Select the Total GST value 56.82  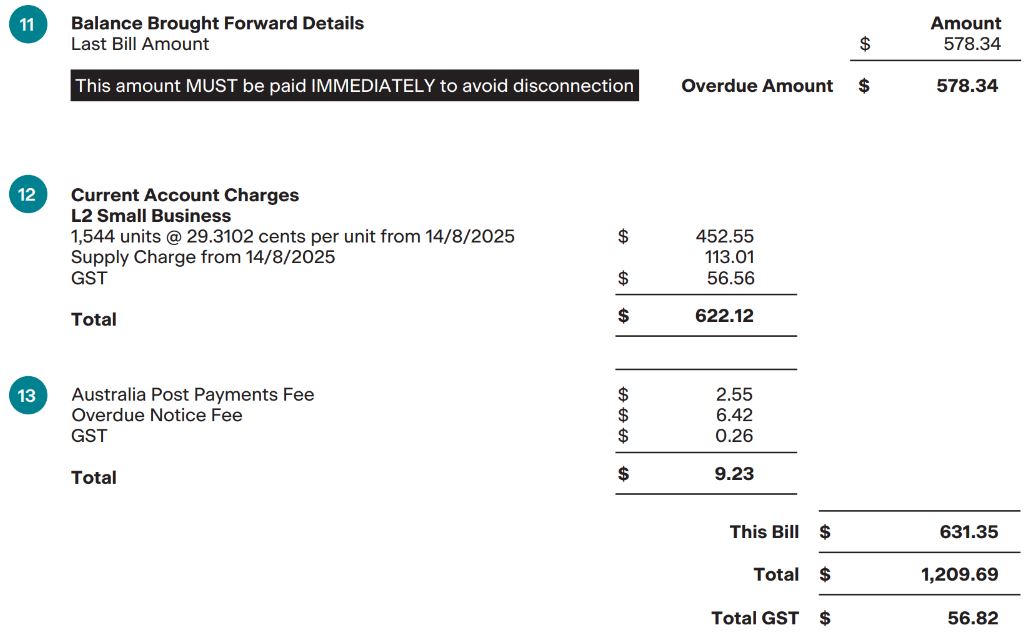click(x=972, y=619)
